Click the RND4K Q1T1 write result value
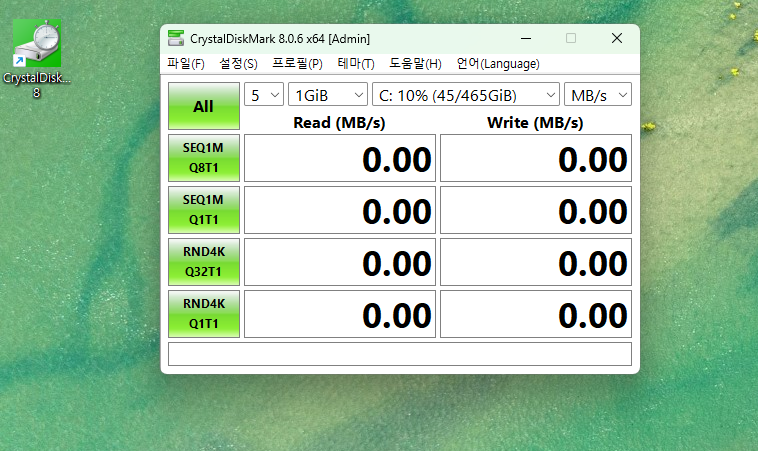Screen dimensions: 758x451 point(536,315)
